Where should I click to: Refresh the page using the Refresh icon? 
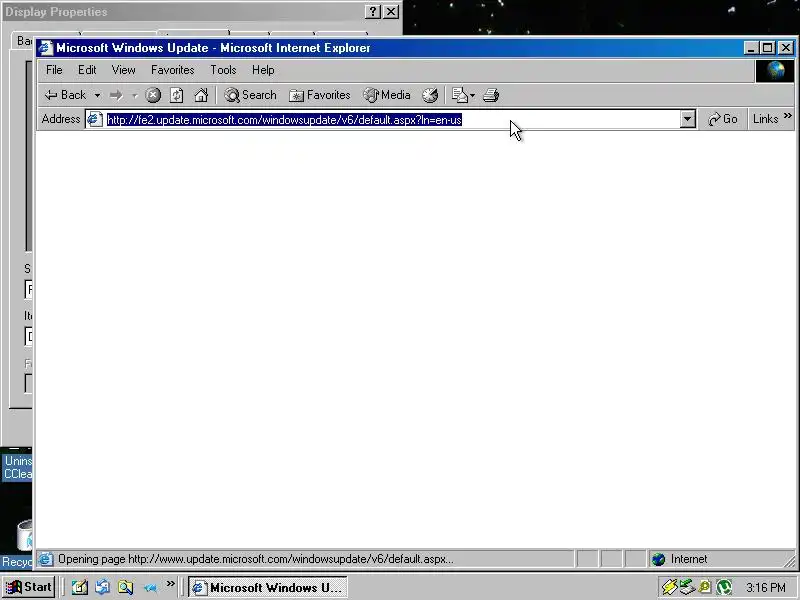tap(177, 95)
